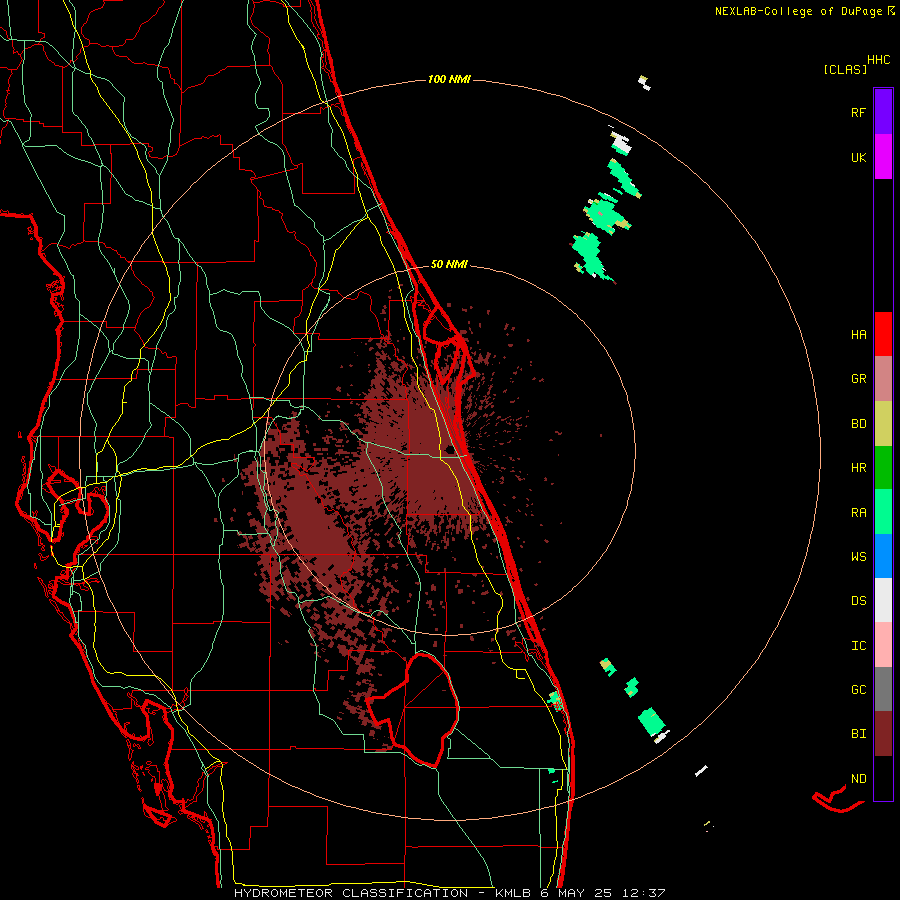The image size is (900, 900).
Task: Click the UK legend label
Action: 859,157
